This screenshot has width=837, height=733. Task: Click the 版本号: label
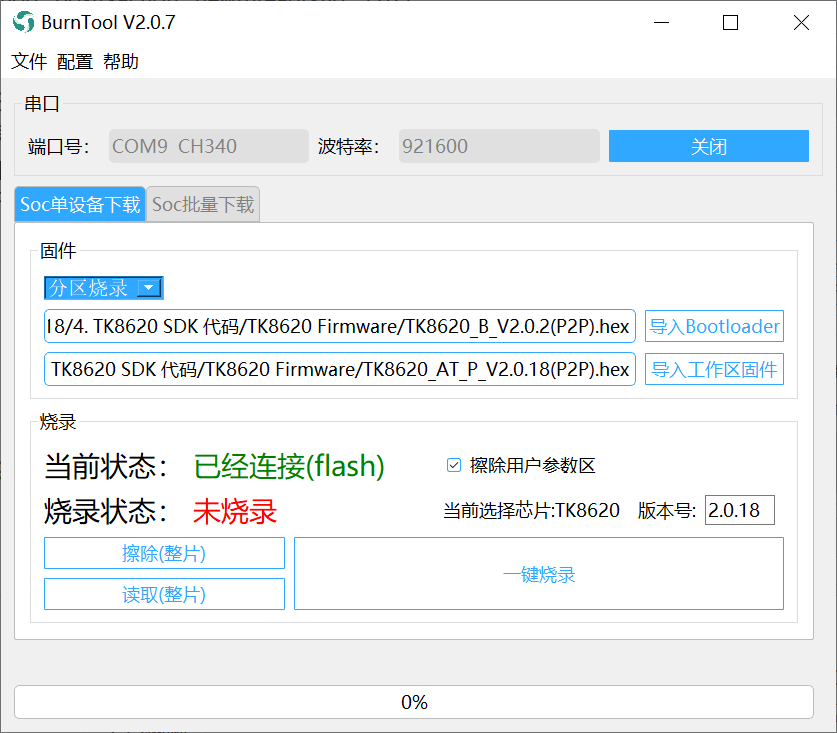[x=667, y=511]
